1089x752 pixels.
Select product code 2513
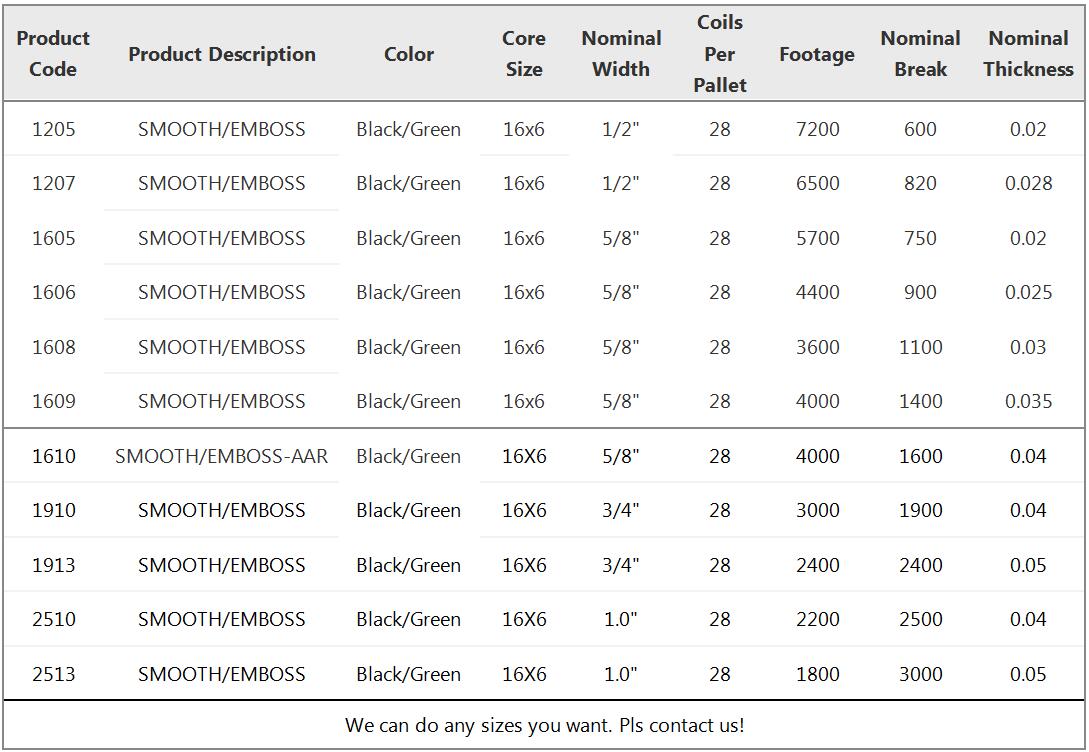(53, 674)
